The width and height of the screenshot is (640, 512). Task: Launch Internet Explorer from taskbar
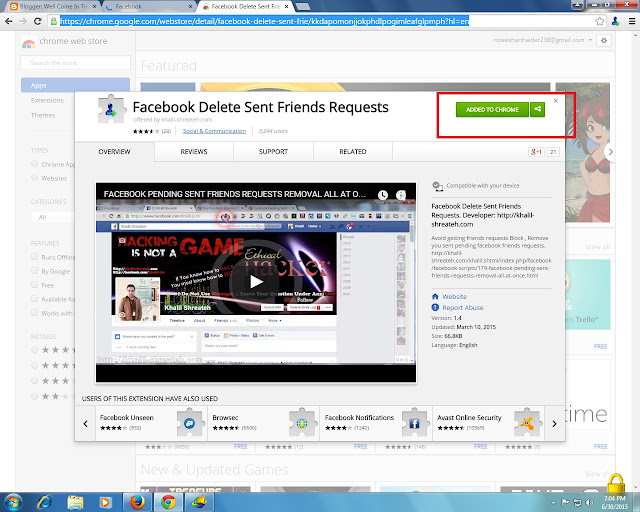44,502
